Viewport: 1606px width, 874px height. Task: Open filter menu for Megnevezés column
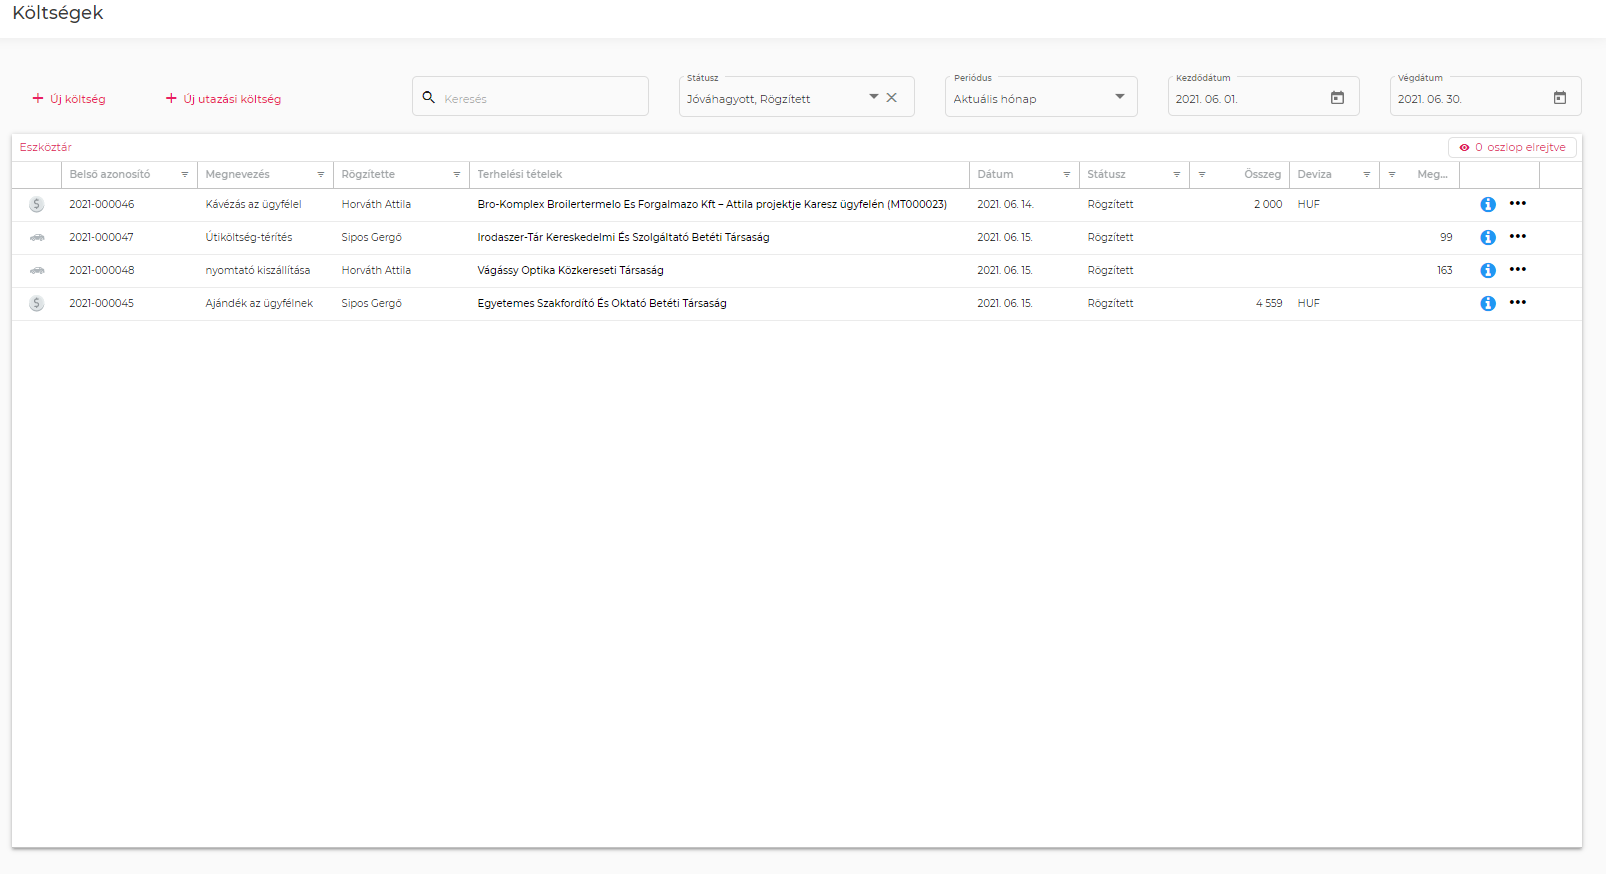point(321,175)
